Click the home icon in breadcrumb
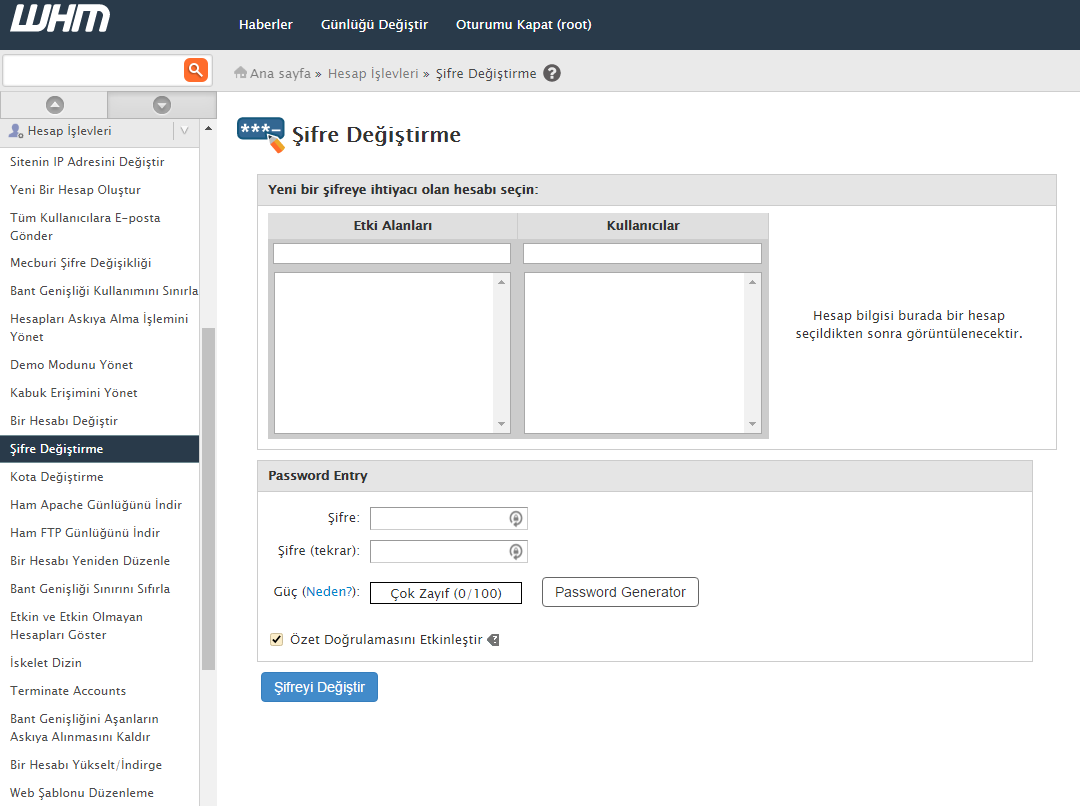 [240, 73]
